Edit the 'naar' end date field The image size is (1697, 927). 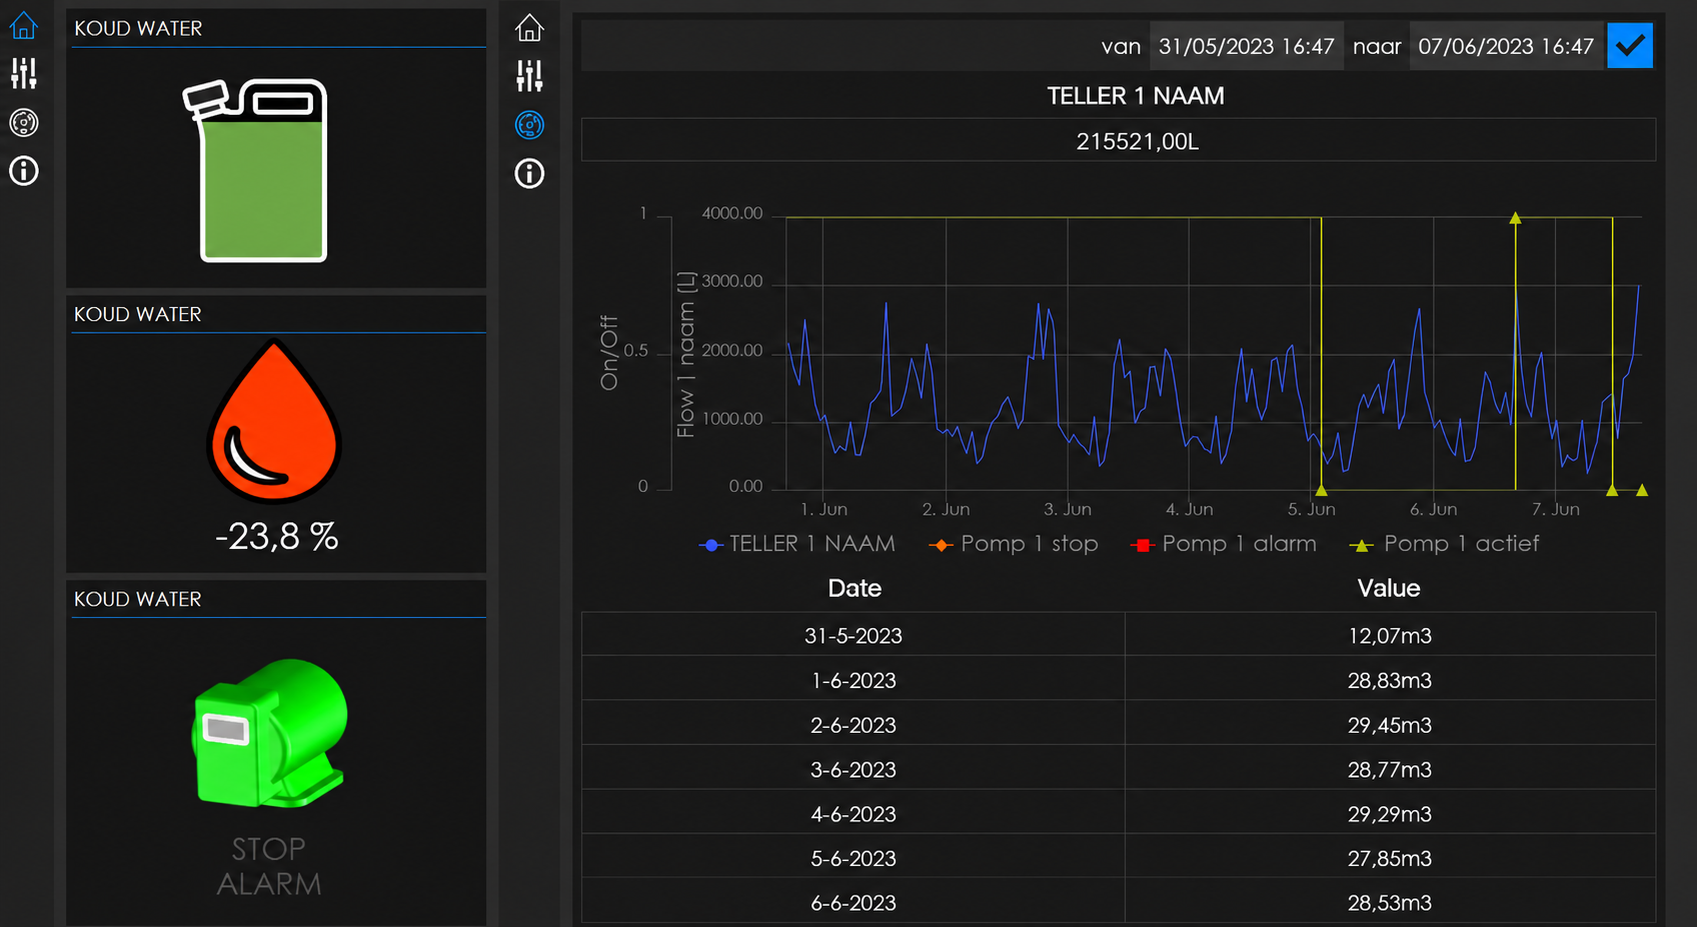(x=1506, y=46)
